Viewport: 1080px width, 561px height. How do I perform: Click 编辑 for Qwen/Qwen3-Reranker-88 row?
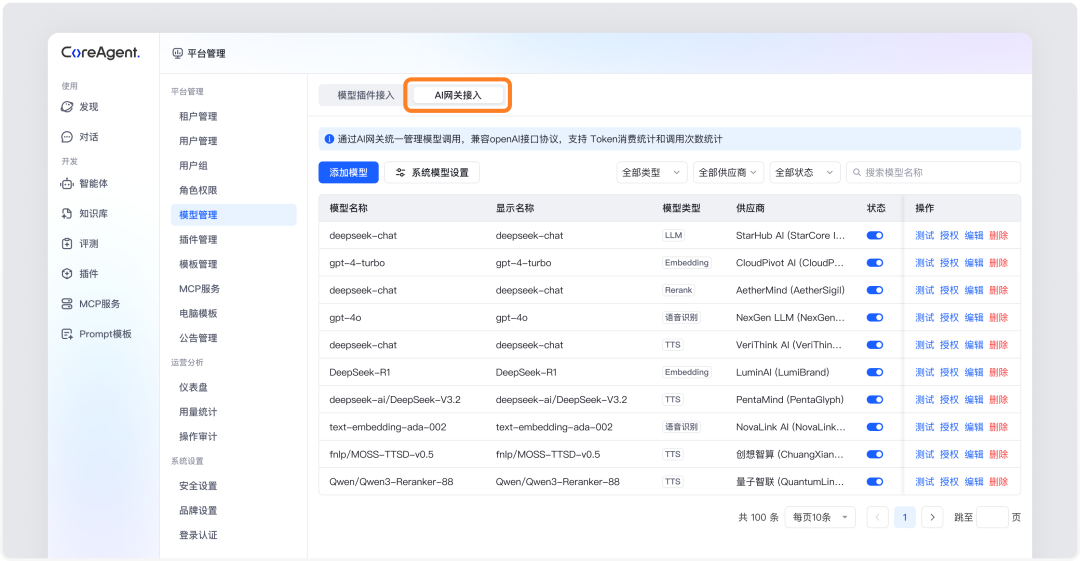click(974, 482)
